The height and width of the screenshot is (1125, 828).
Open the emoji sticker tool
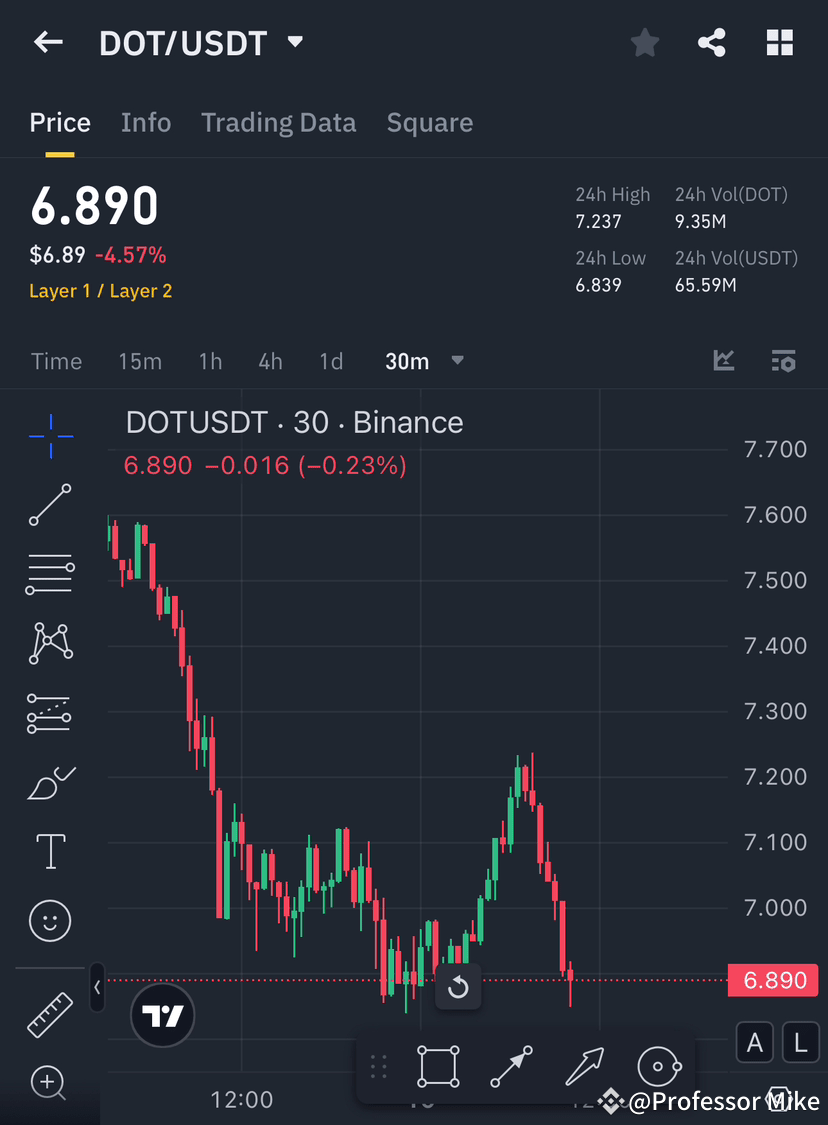click(50, 920)
